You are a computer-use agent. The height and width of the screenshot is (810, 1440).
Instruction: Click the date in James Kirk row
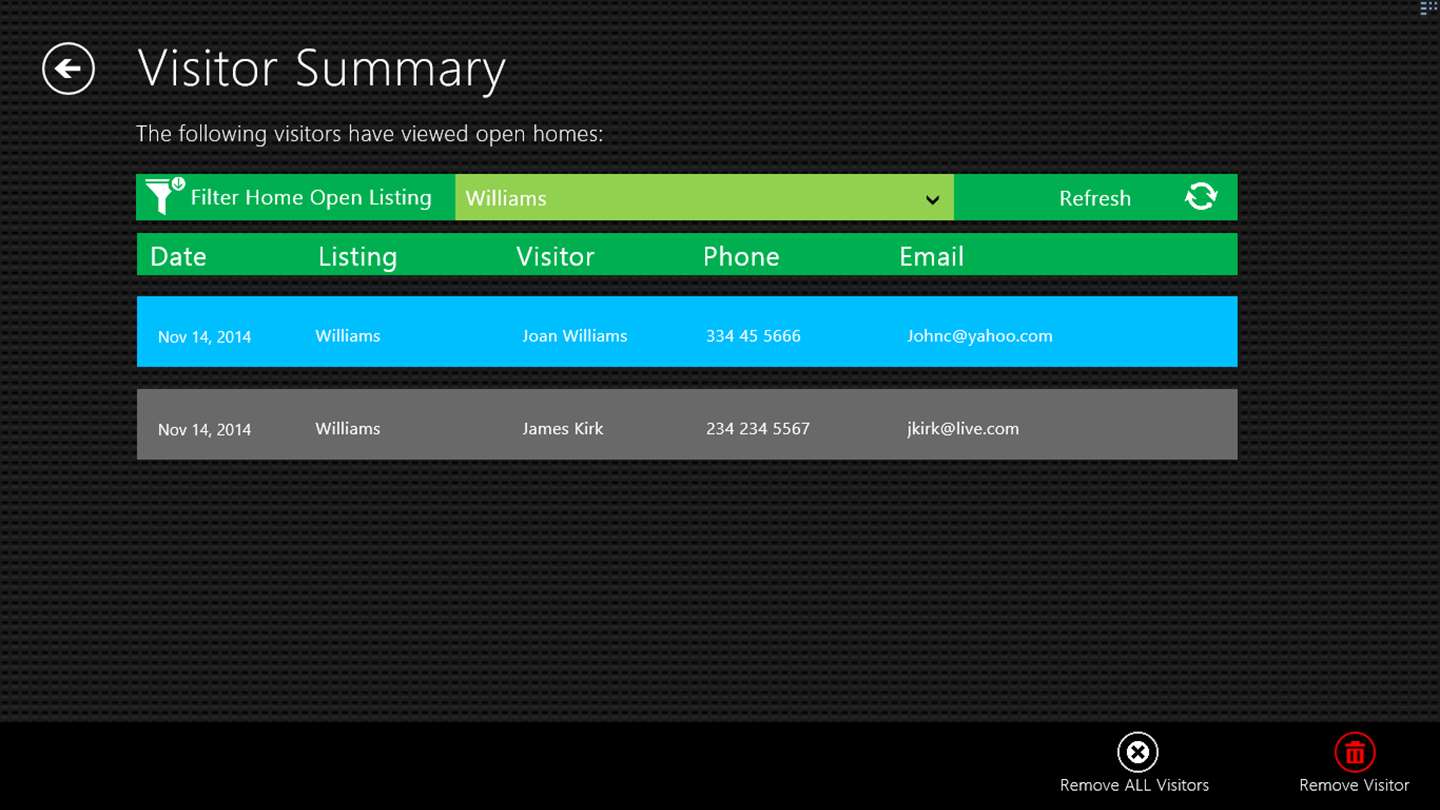tap(204, 429)
